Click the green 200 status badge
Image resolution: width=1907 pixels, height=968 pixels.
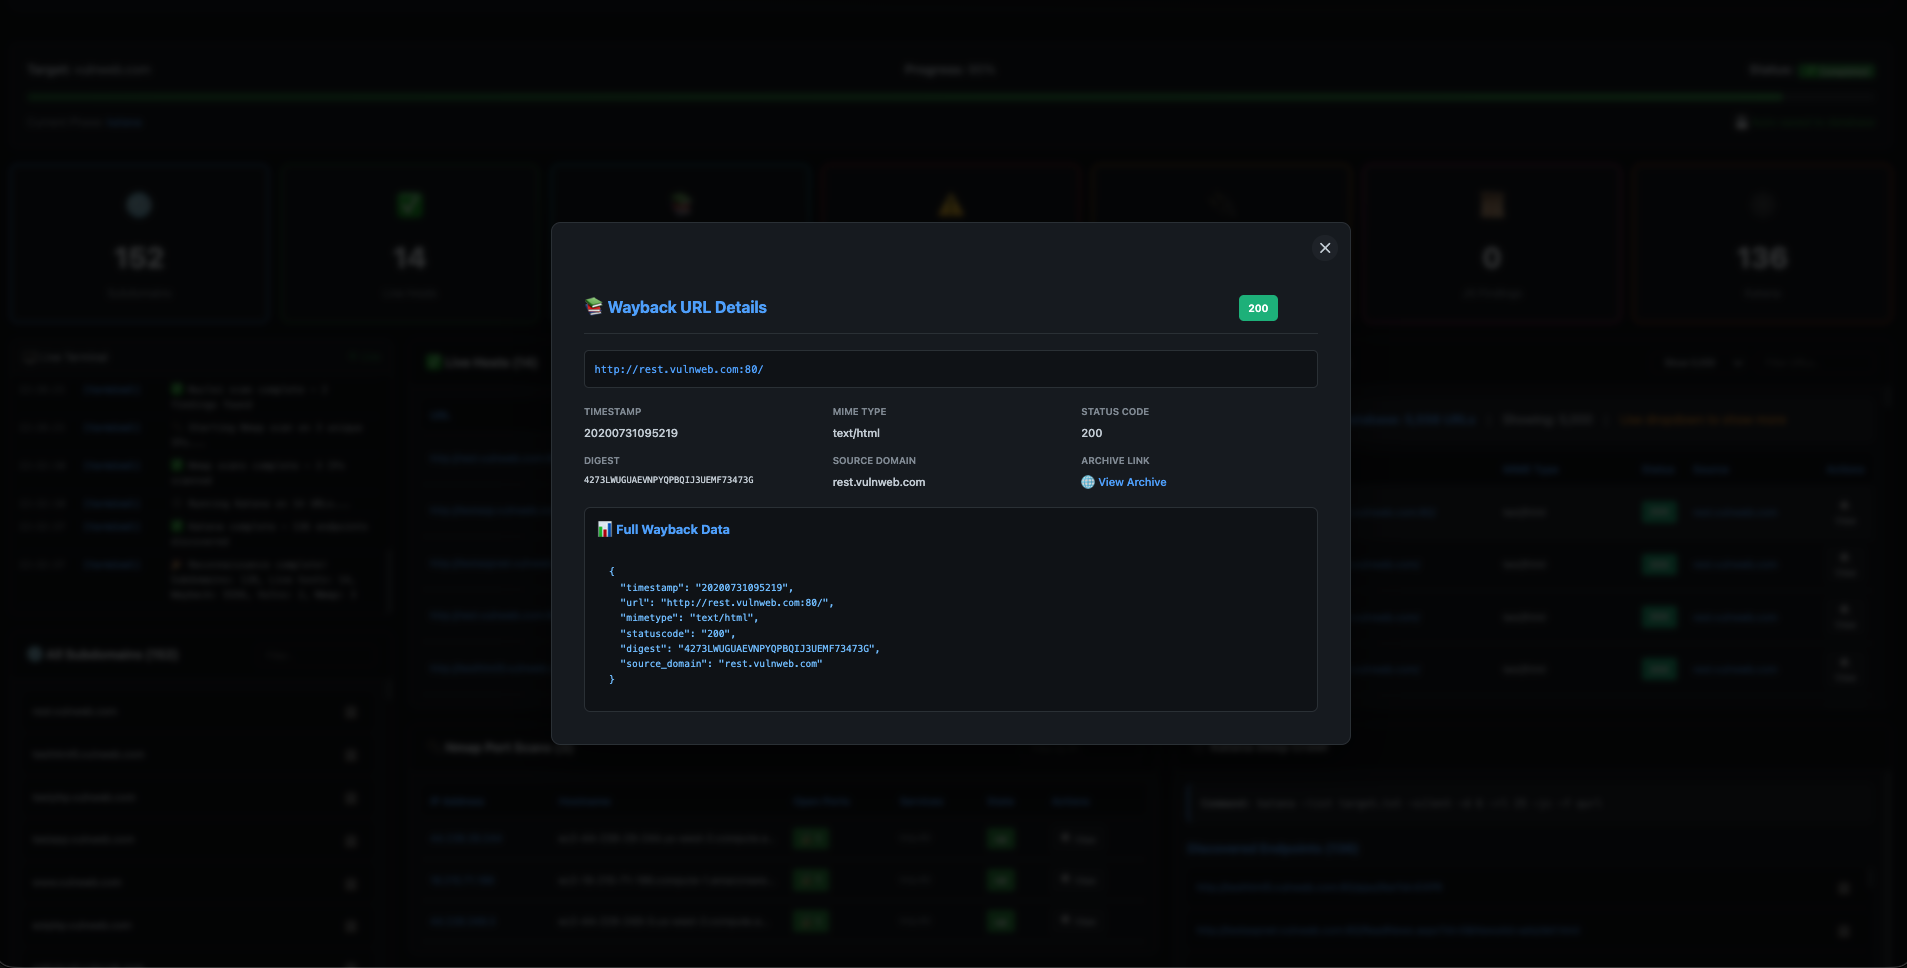tap(1258, 308)
